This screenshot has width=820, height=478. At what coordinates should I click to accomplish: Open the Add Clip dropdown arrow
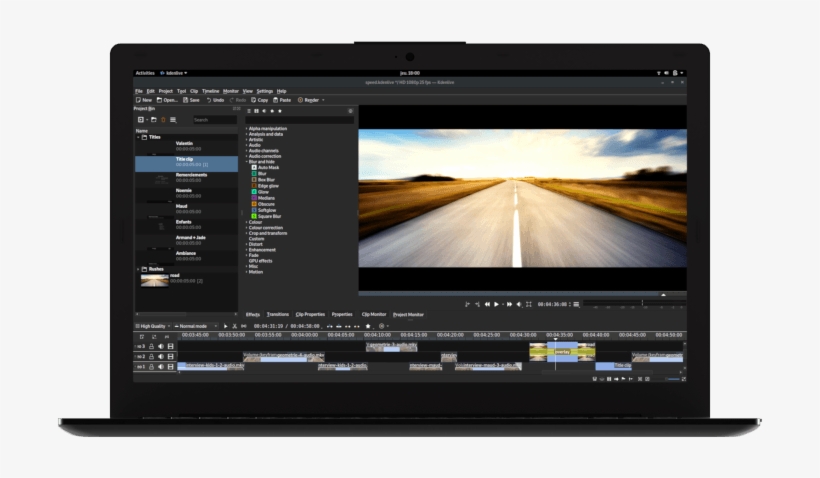pyautogui.click(x=146, y=120)
